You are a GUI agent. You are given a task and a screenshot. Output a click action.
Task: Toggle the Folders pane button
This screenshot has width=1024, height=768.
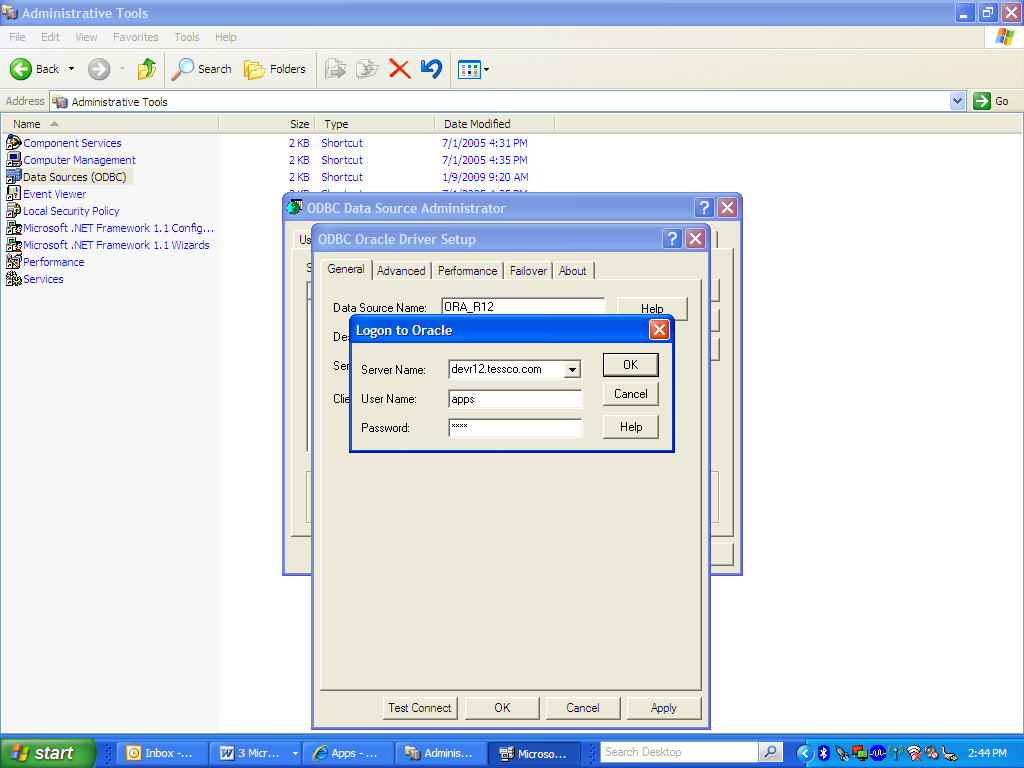click(274, 69)
